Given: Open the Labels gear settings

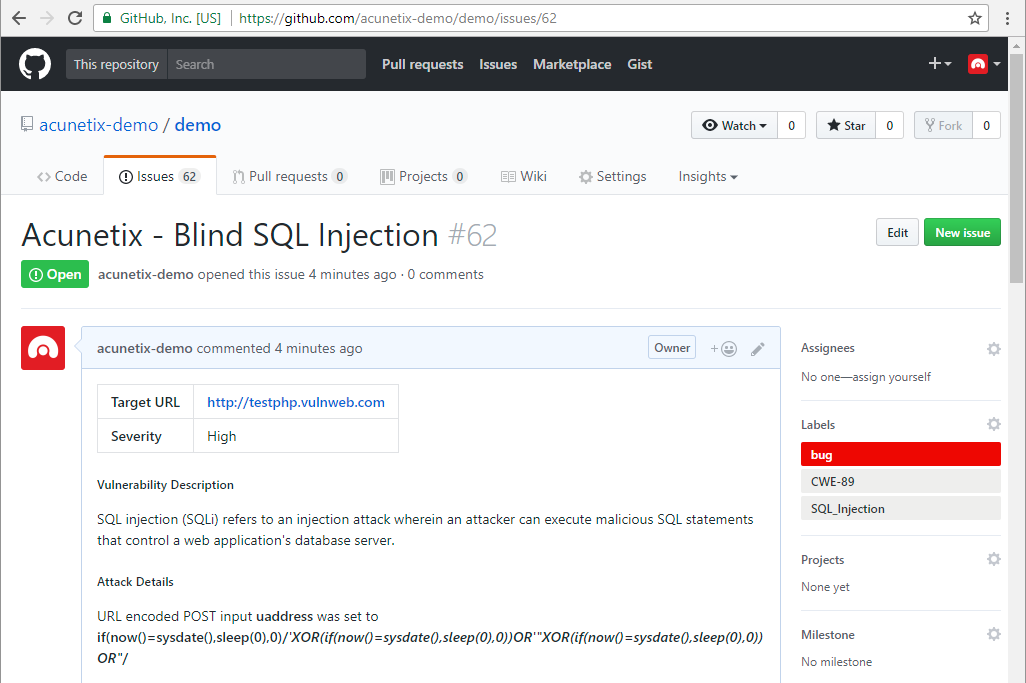Looking at the screenshot, I should pyautogui.click(x=994, y=424).
